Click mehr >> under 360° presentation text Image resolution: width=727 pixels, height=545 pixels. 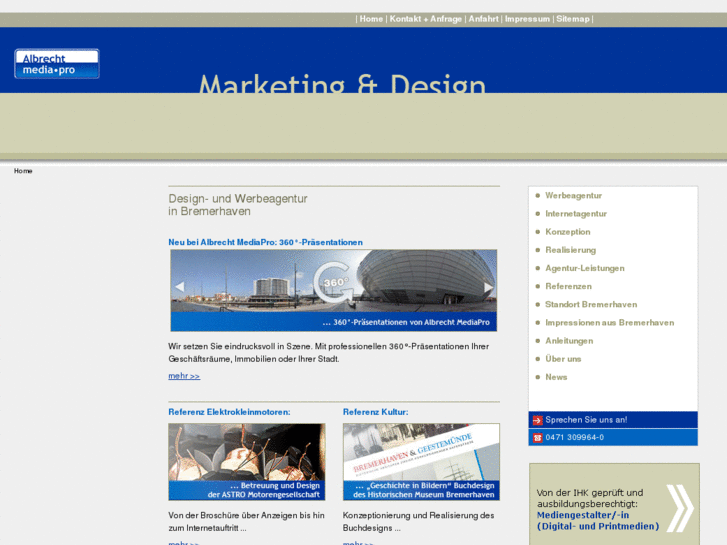point(184,376)
